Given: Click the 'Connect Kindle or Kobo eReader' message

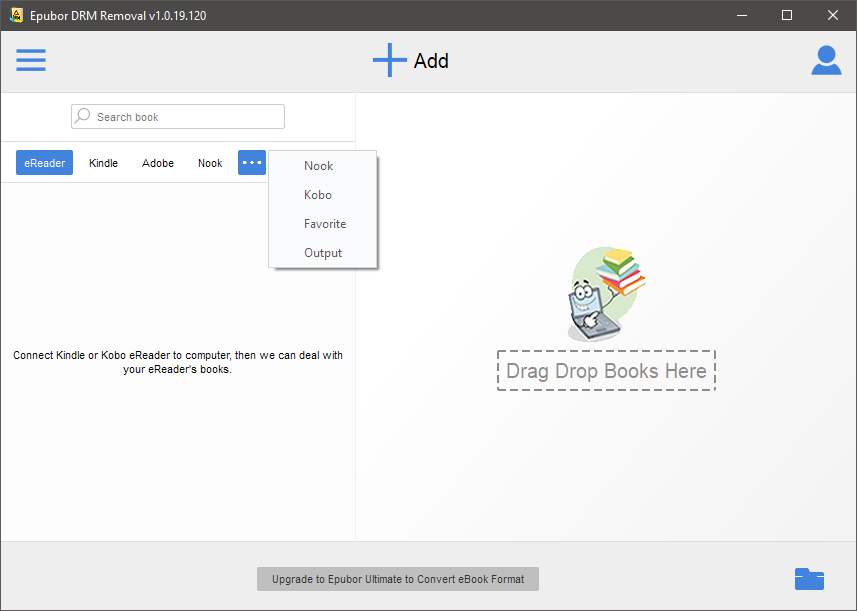Looking at the screenshot, I should coord(178,362).
